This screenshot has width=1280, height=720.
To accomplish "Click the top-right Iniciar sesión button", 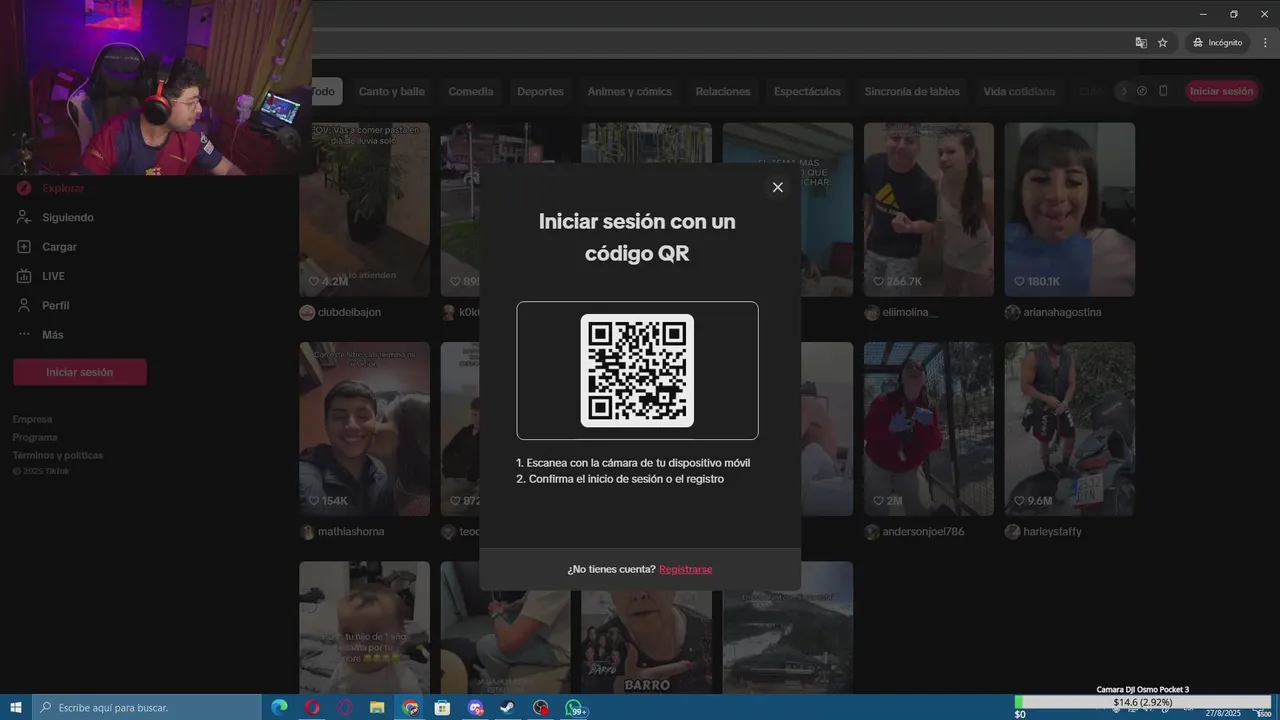I will pyautogui.click(x=1221, y=91).
